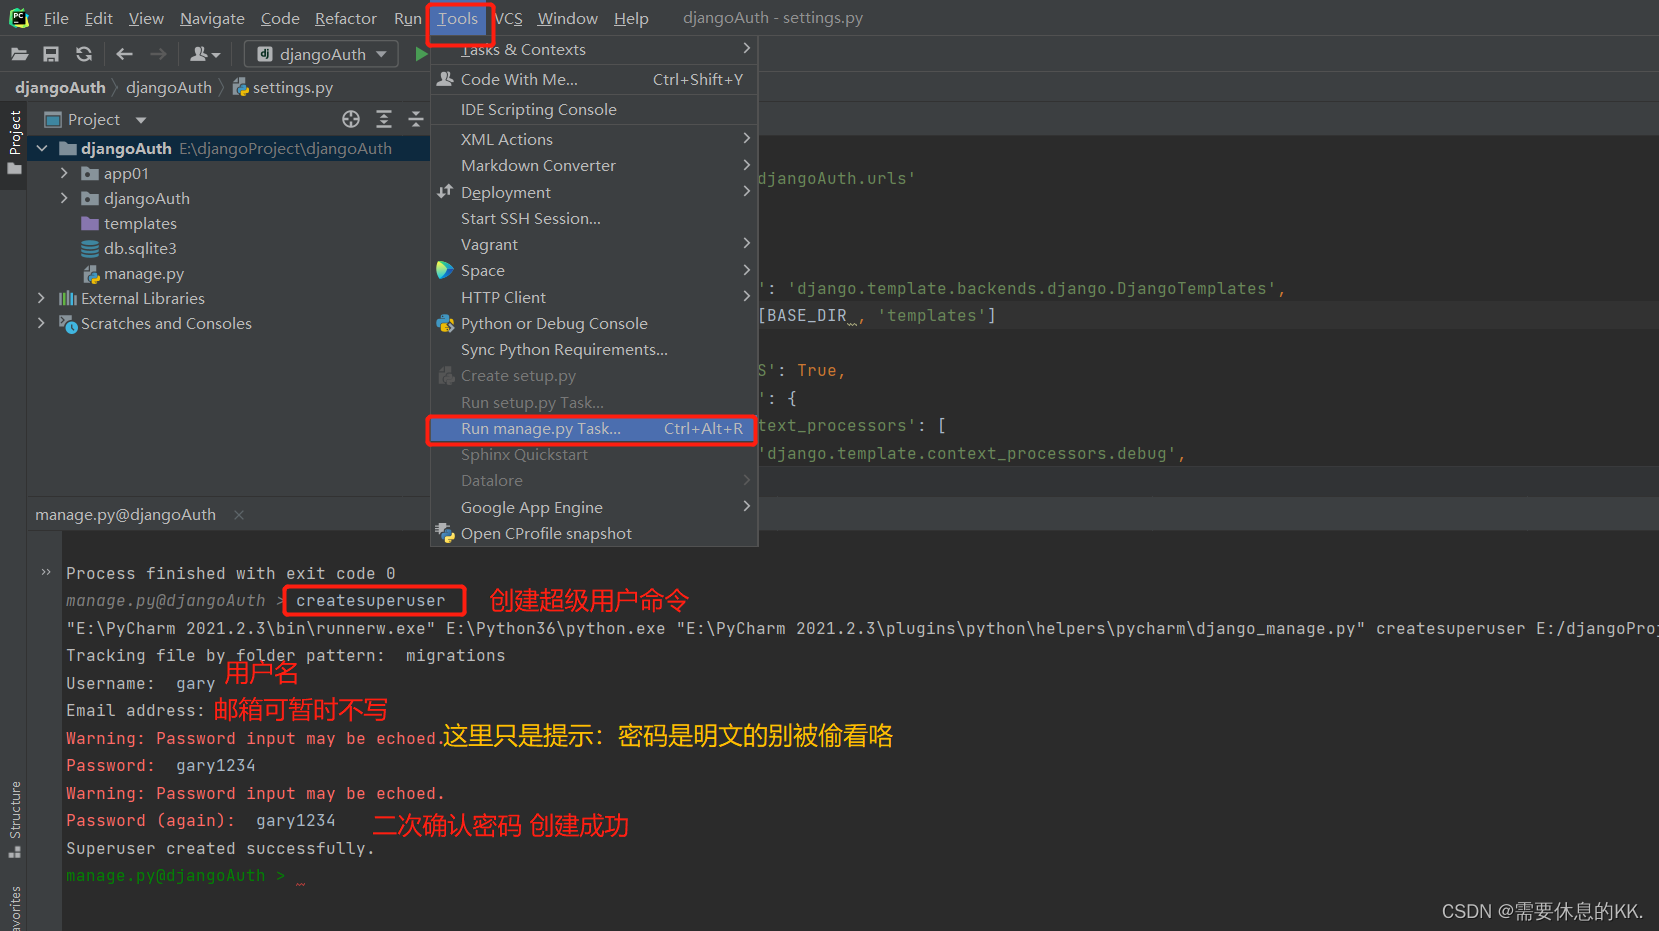Open the Help menu
1659x931 pixels.
(631, 18)
